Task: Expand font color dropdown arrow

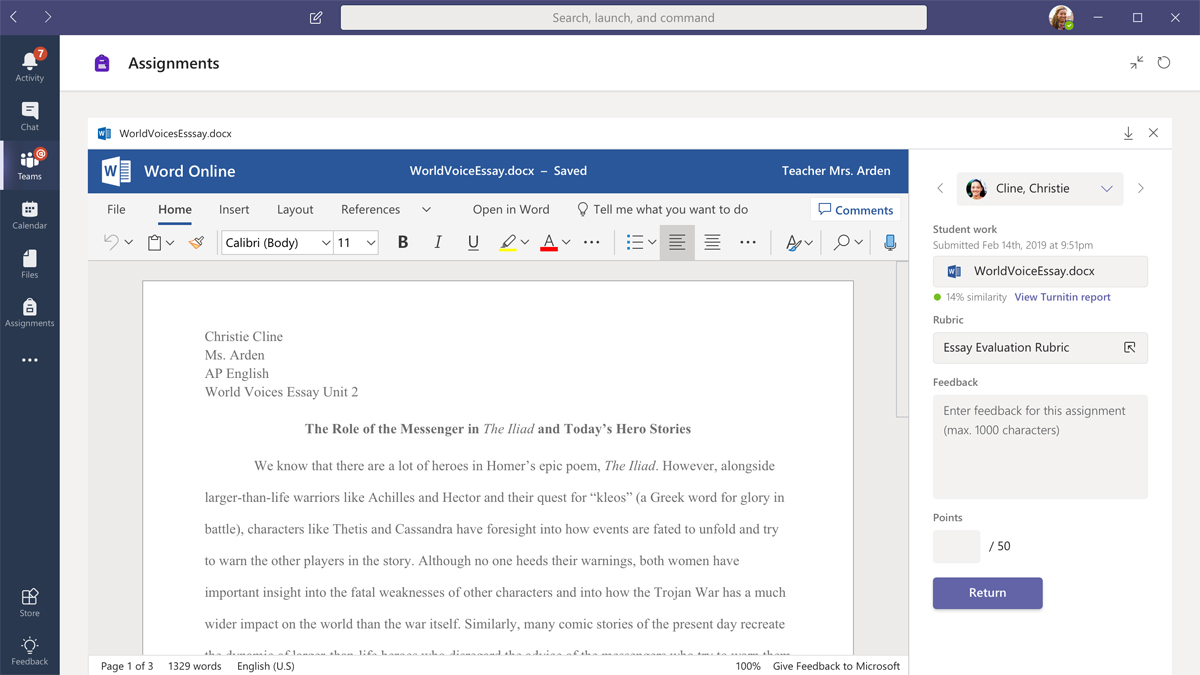Action: 566,243
